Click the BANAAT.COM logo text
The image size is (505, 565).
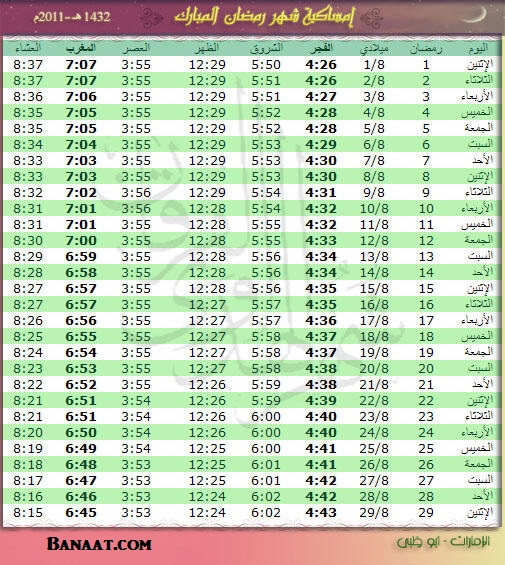coord(99,544)
